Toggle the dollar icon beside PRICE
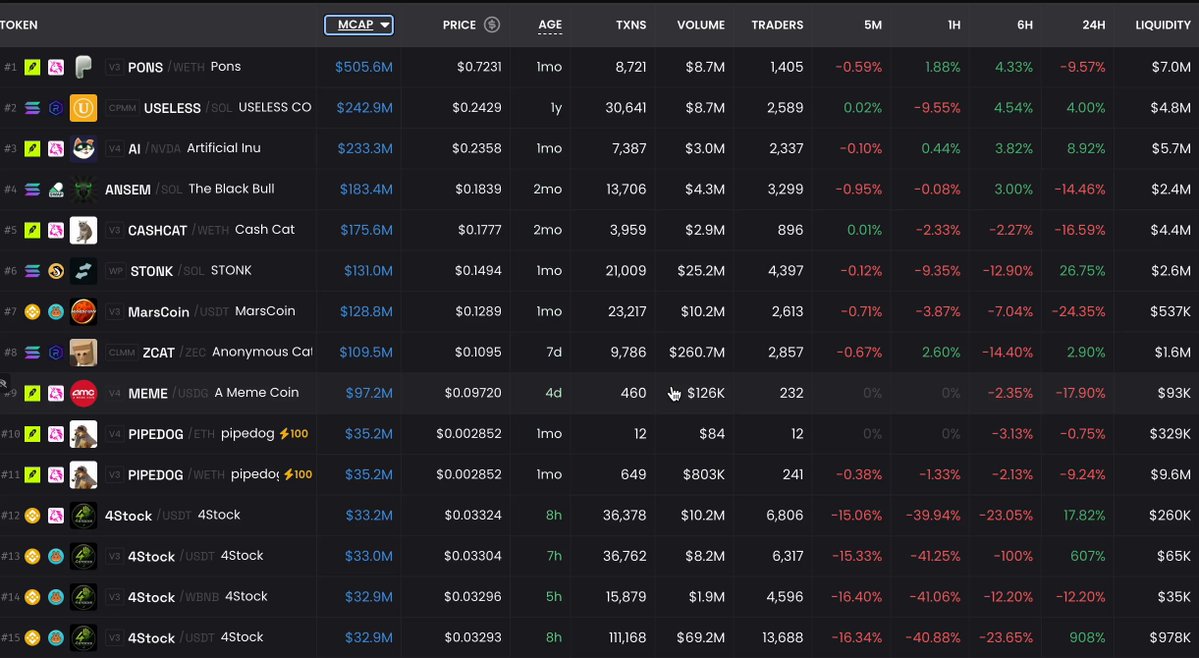 click(492, 24)
